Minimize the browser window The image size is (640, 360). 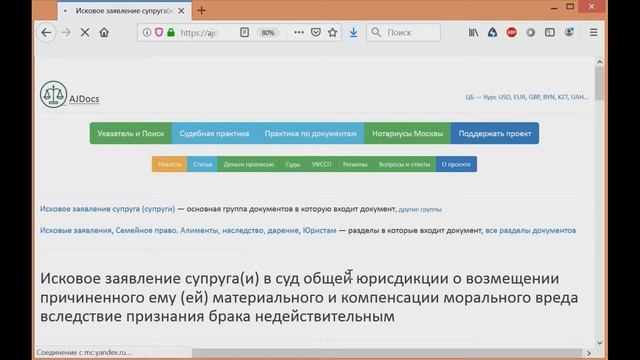pyautogui.click(x=554, y=7)
